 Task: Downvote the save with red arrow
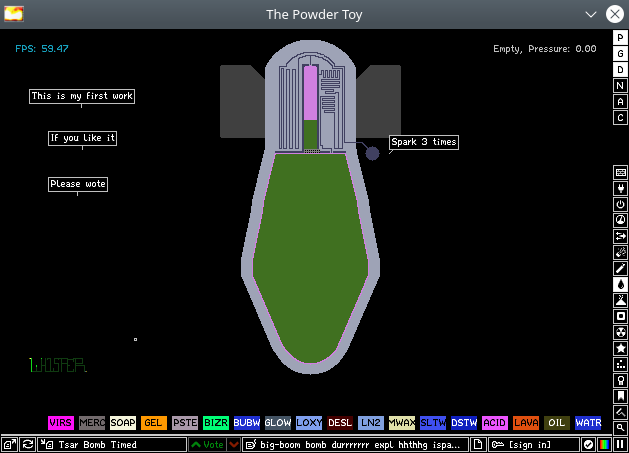tap(234, 445)
